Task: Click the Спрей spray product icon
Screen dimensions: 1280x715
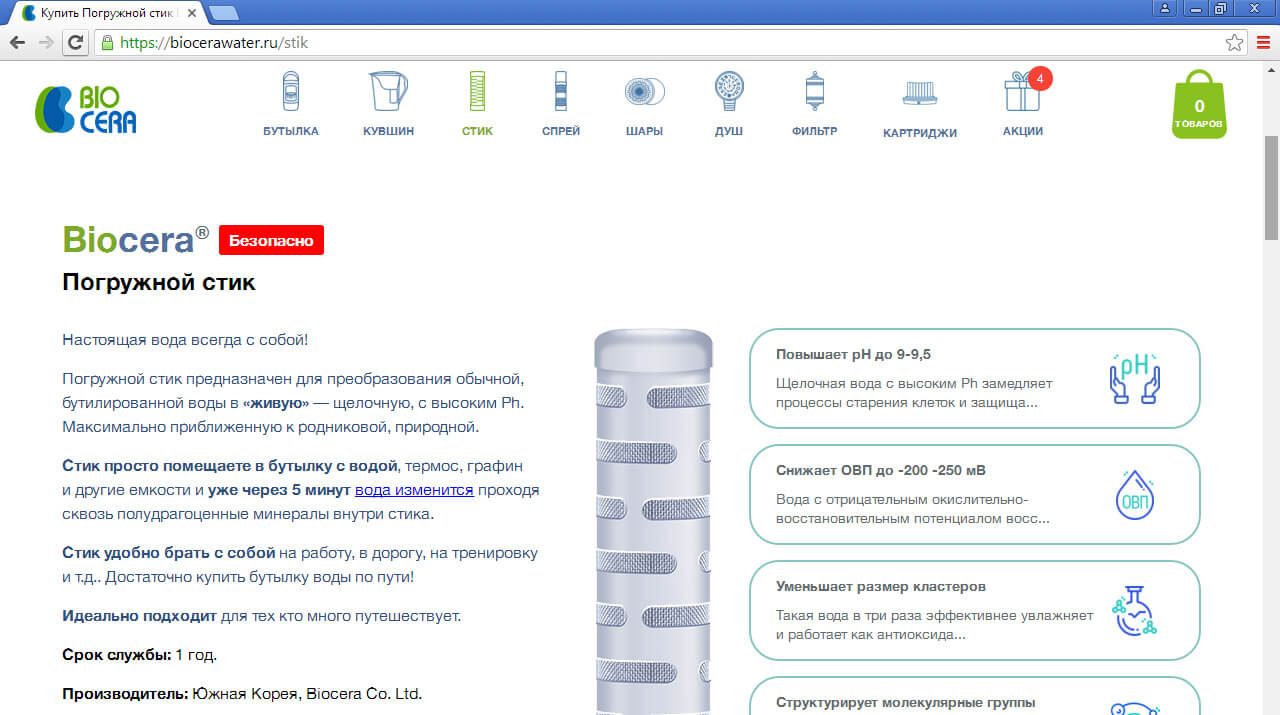Action: (561, 92)
